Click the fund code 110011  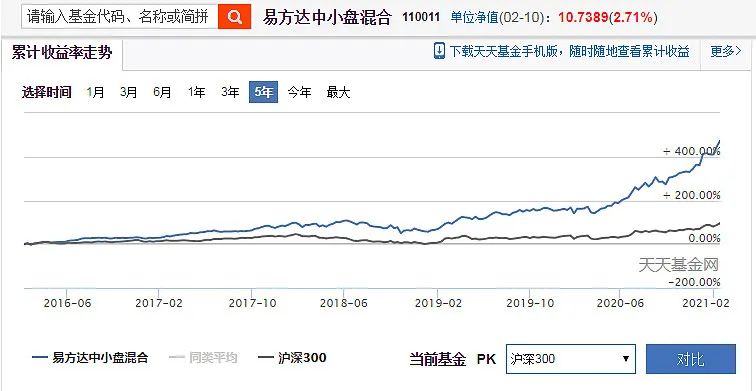point(421,18)
